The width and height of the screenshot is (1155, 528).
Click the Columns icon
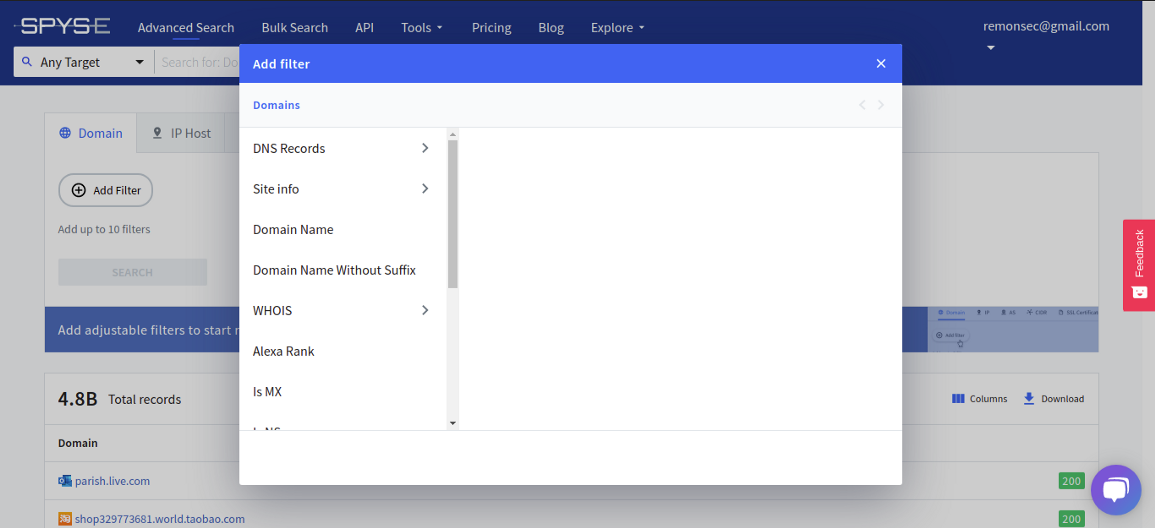(x=958, y=398)
